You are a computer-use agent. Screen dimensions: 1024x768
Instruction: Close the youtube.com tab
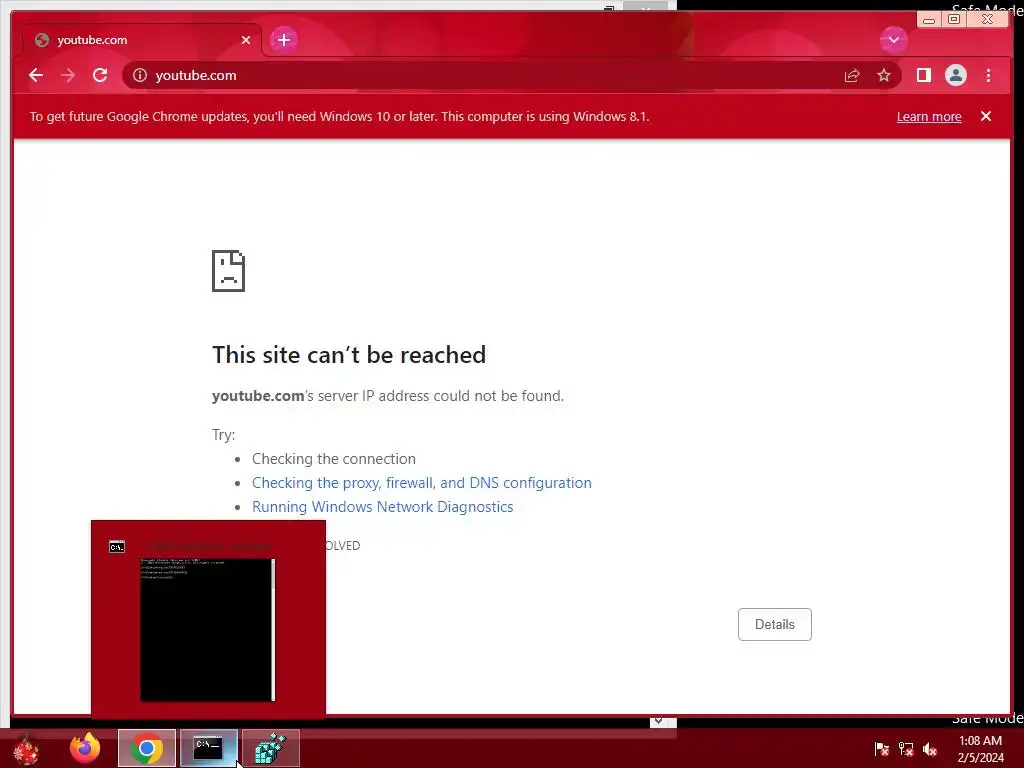click(246, 40)
